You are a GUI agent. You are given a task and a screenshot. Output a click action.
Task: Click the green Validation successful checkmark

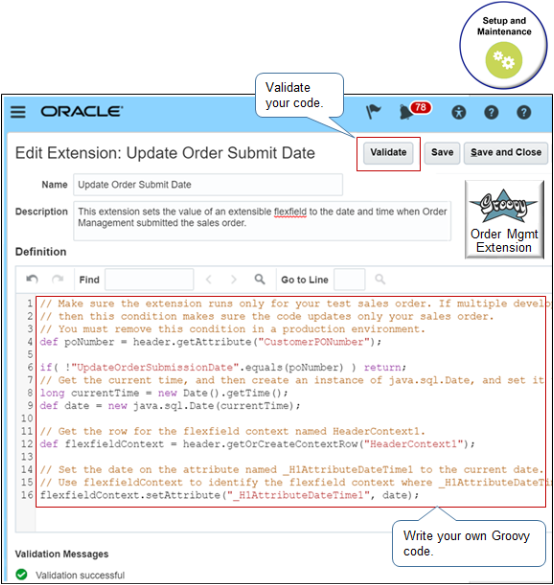(x=22, y=574)
